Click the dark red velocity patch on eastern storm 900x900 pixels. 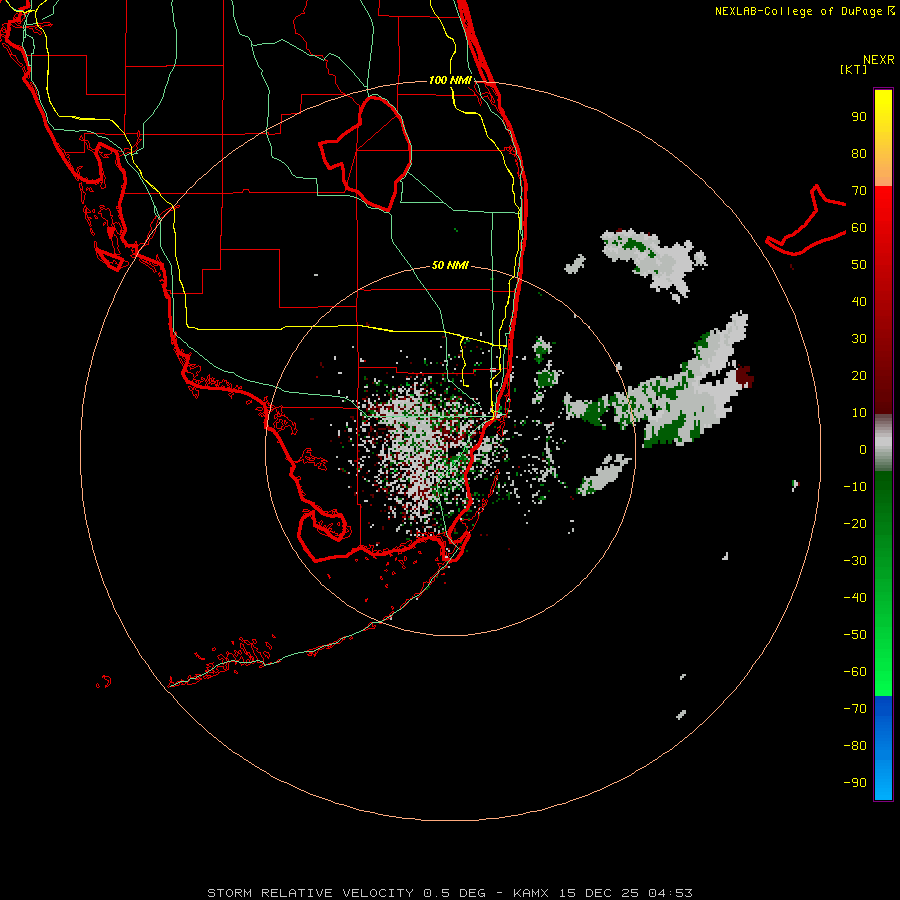point(744,377)
